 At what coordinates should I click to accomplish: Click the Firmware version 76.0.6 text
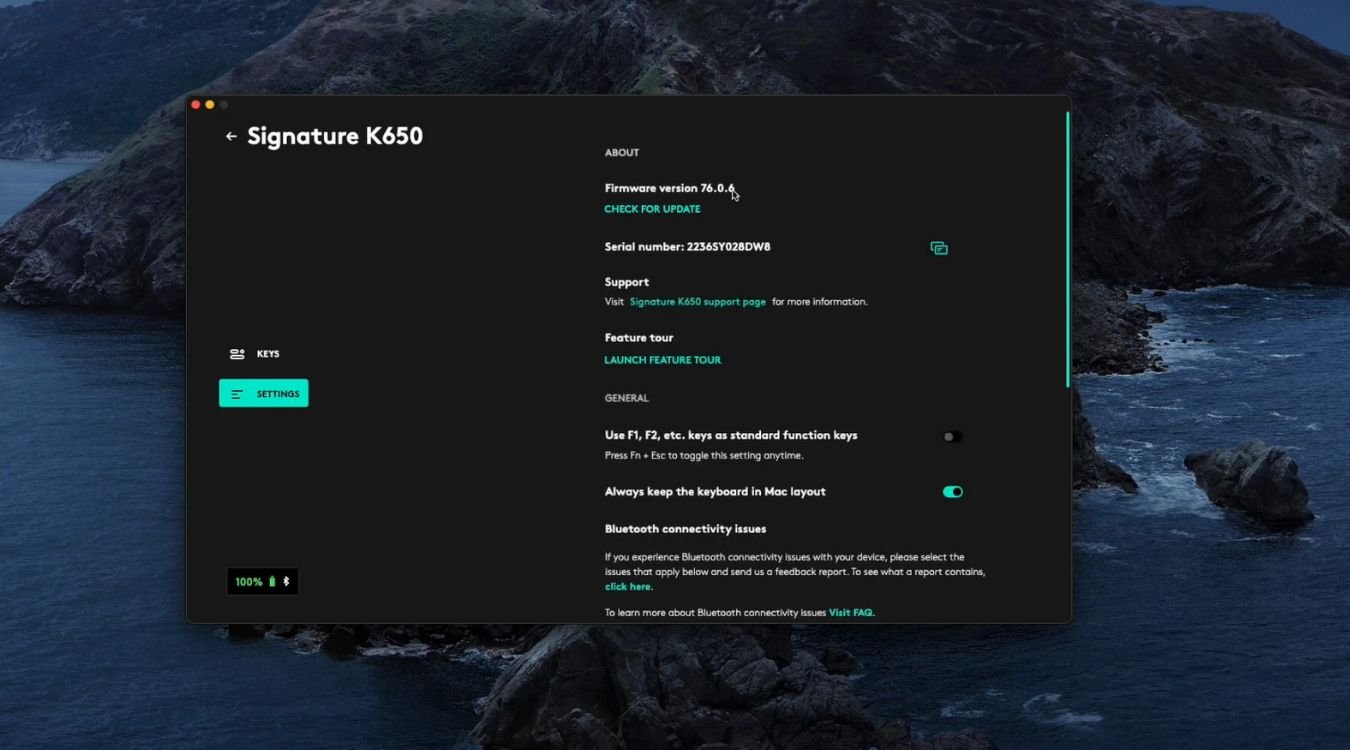tap(669, 188)
